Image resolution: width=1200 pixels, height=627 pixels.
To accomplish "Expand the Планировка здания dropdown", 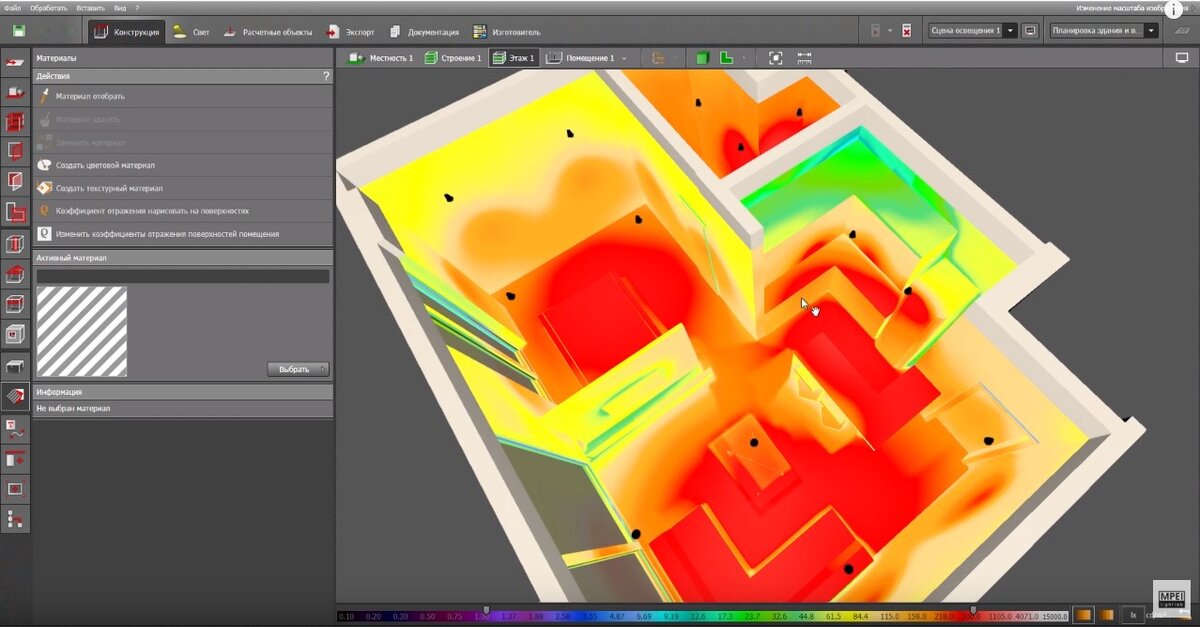I will [x=1152, y=31].
